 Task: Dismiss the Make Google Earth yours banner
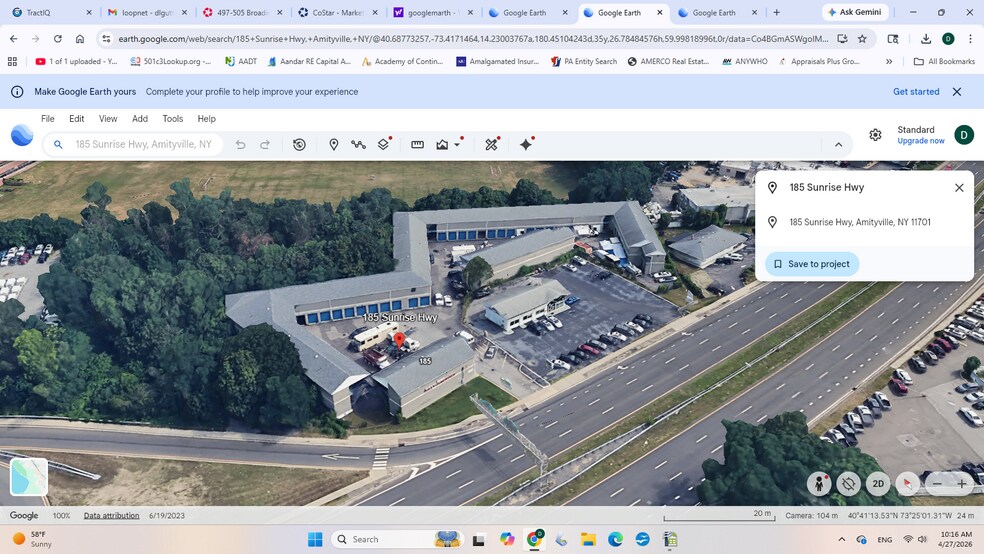pos(957,92)
